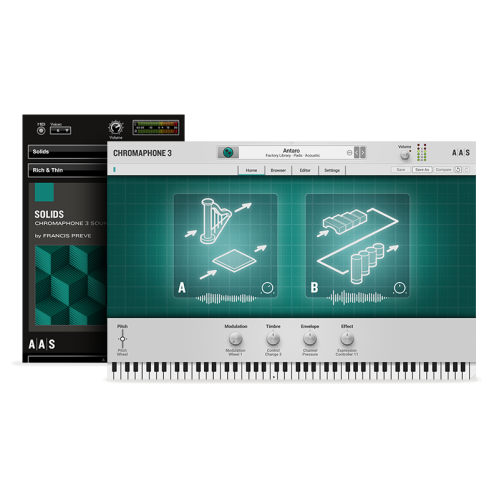Switch to the Home tab

pyautogui.click(x=251, y=170)
